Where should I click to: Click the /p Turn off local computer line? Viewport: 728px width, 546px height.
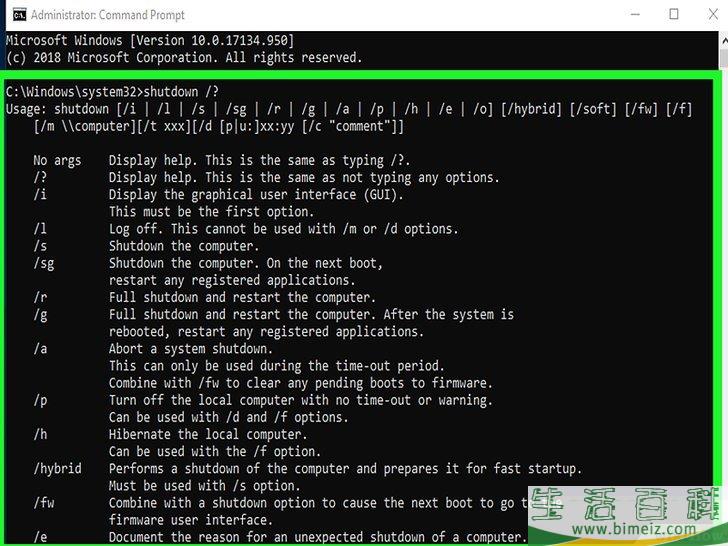[x=263, y=400]
